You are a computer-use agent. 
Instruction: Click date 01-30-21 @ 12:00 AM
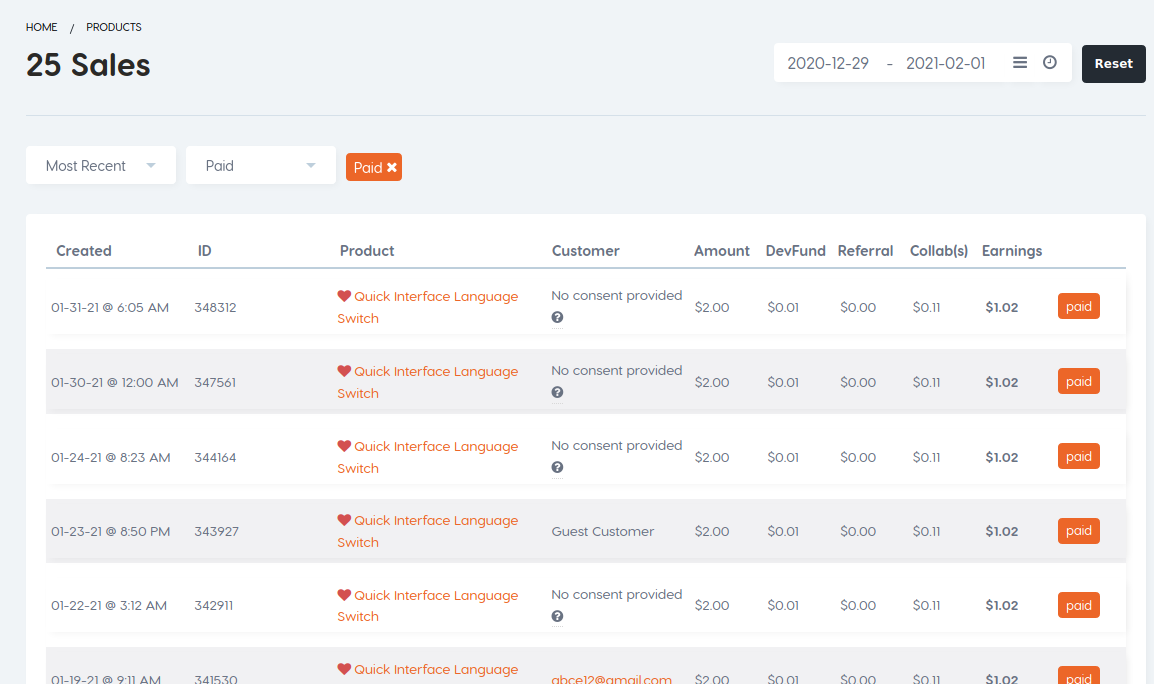point(114,383)
